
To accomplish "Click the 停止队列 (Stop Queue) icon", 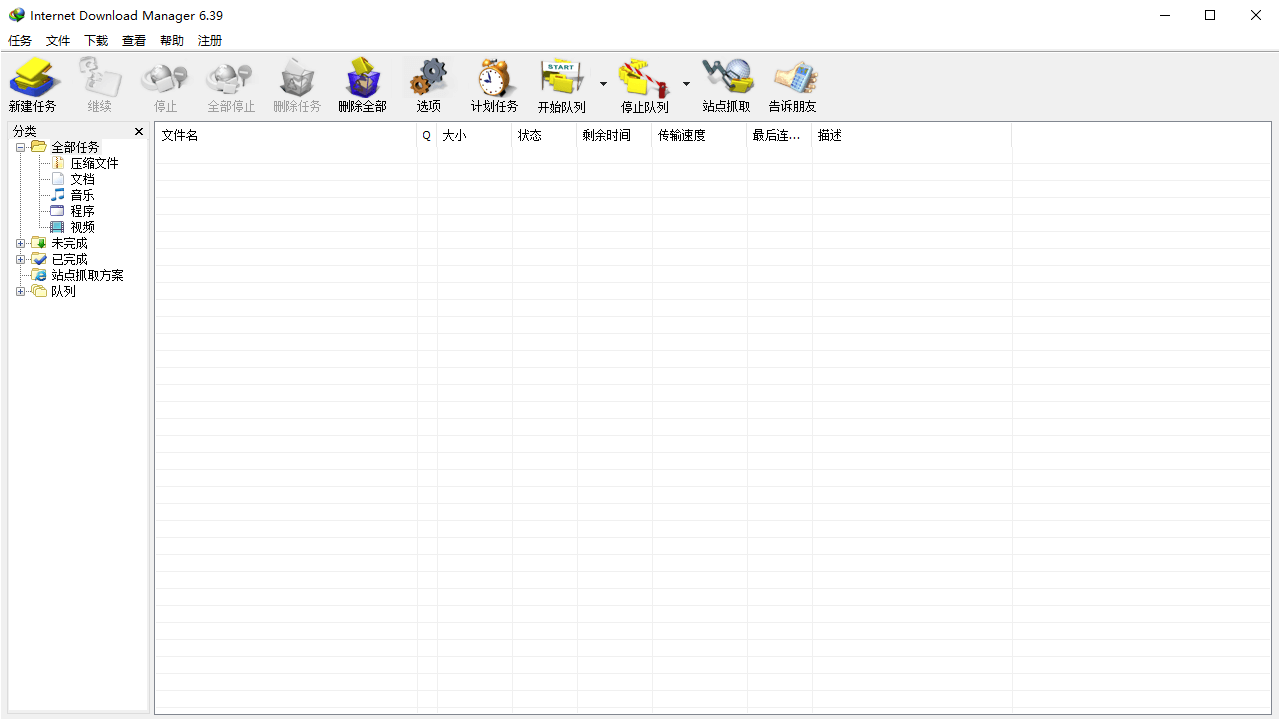I will (644, 78).
